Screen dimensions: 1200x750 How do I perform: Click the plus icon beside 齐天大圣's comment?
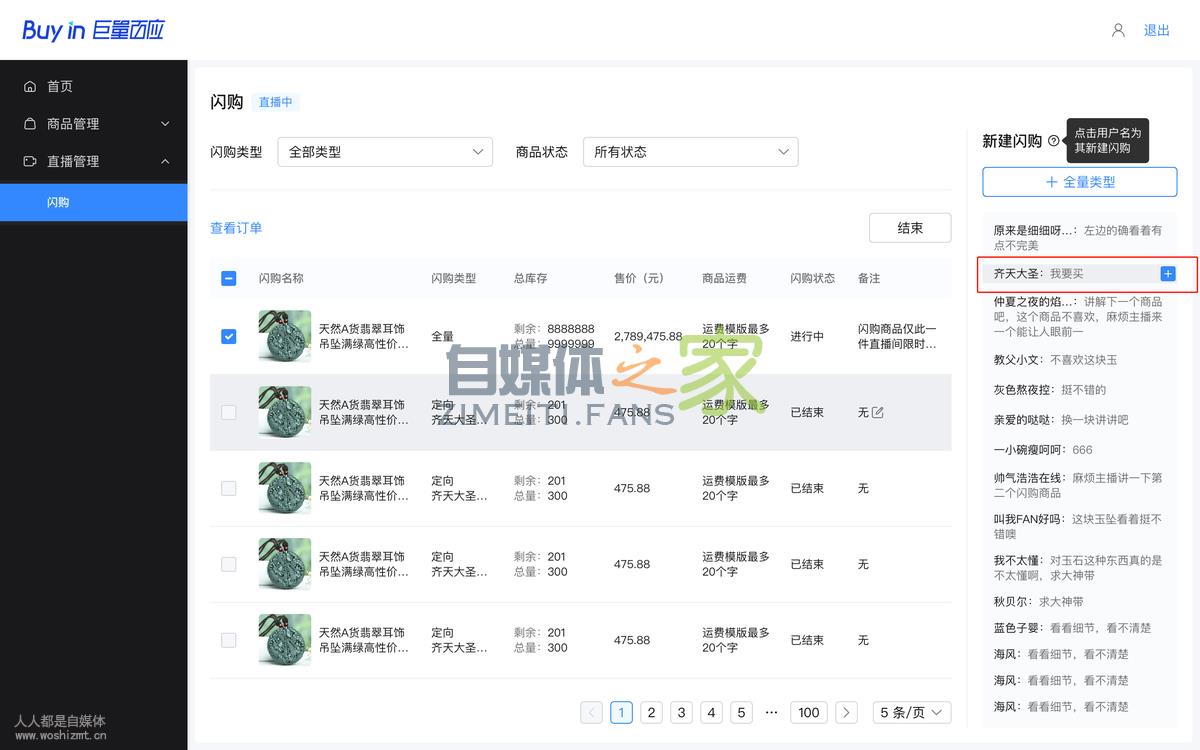coord(1166,272)
